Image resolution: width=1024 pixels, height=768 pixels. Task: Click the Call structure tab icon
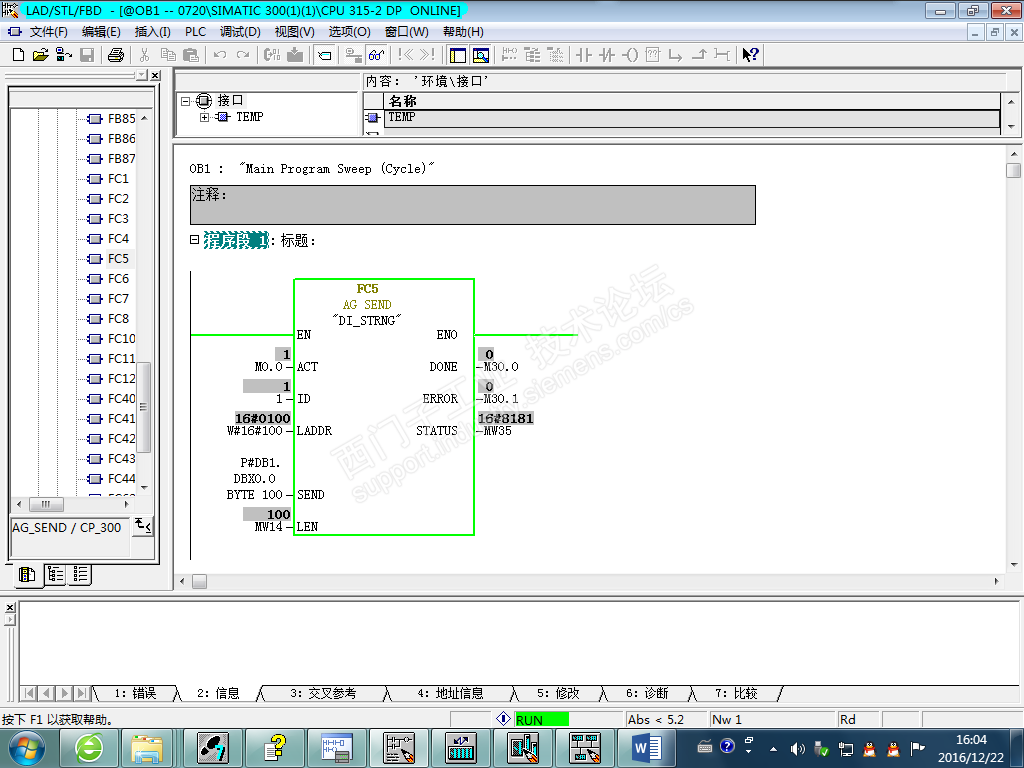[56, 575]
